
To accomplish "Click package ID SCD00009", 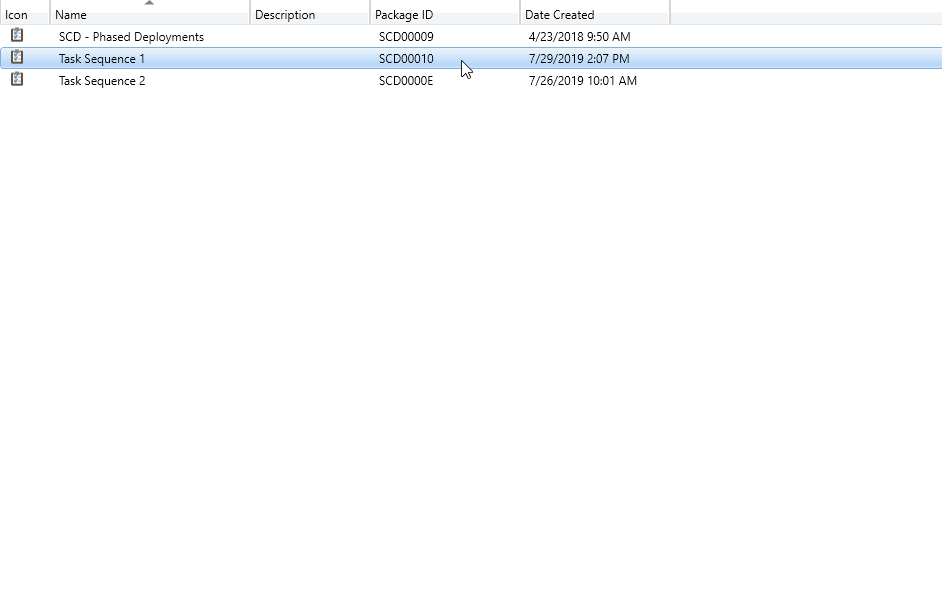I will [406, 37].
